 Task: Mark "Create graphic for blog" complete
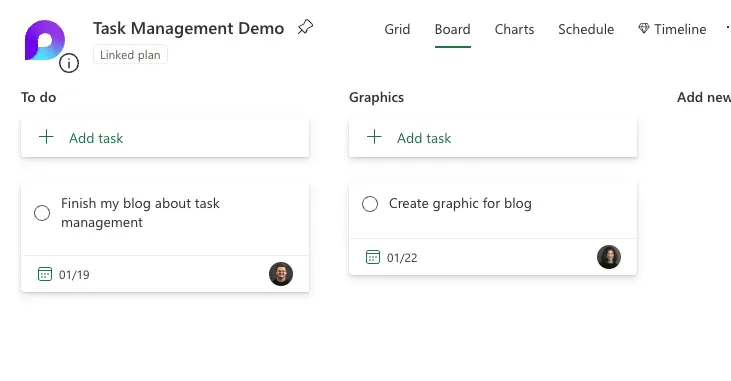coord(370,204)
